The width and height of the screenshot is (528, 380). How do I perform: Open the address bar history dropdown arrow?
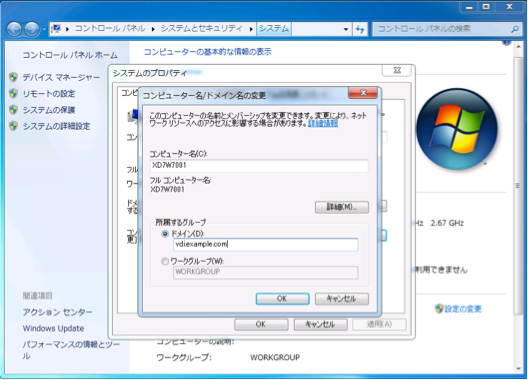point(345,29)
